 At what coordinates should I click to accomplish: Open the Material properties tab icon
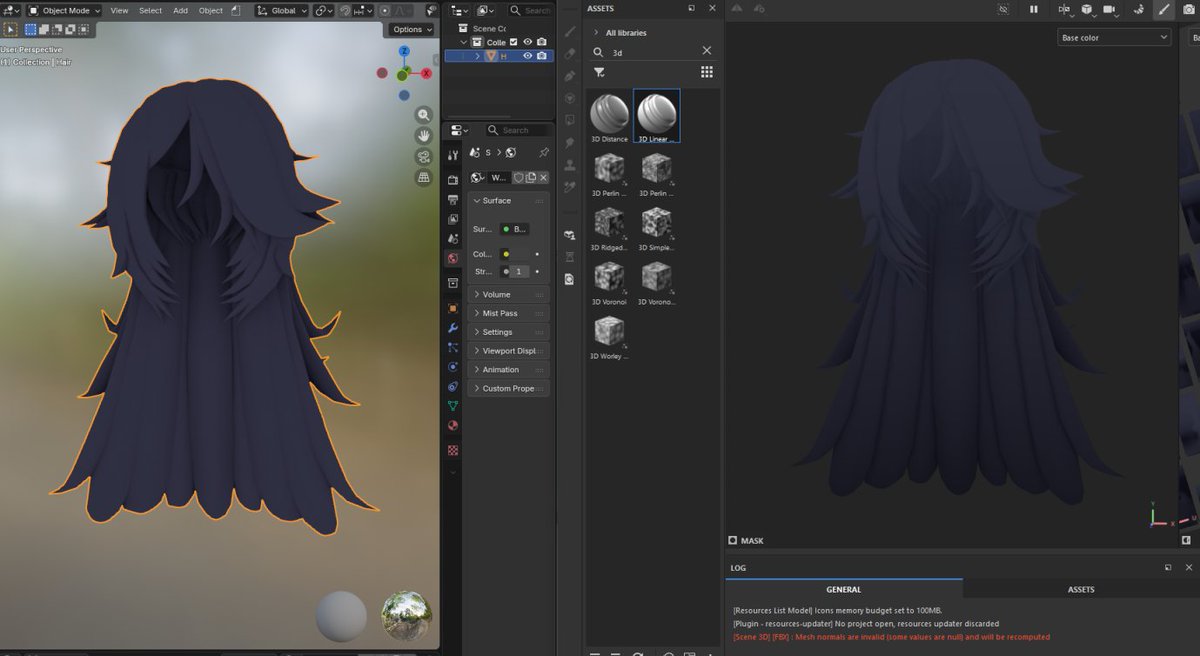click(453, 426)
